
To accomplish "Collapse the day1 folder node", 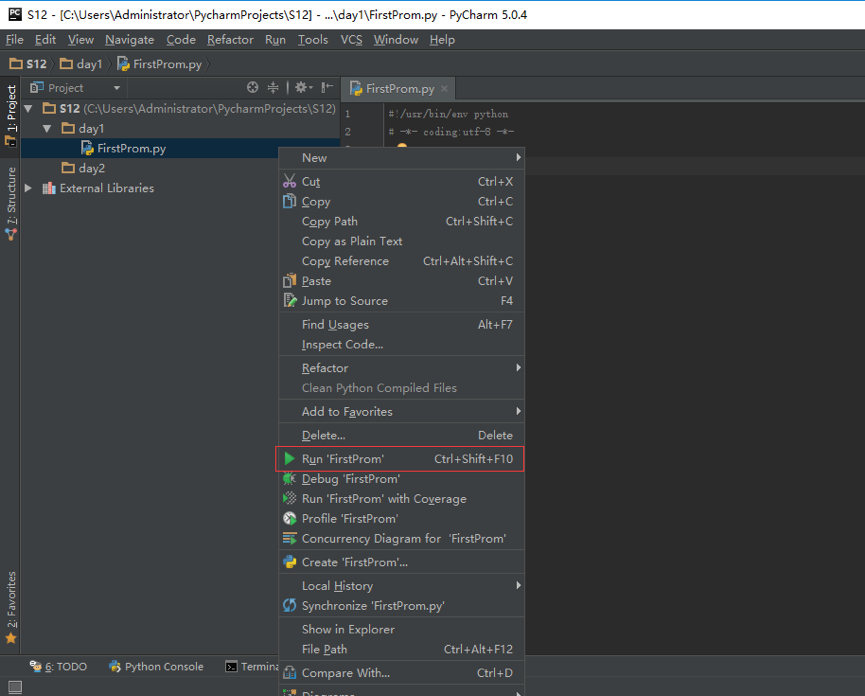I will pyautogui.click(x=47, y=129).
